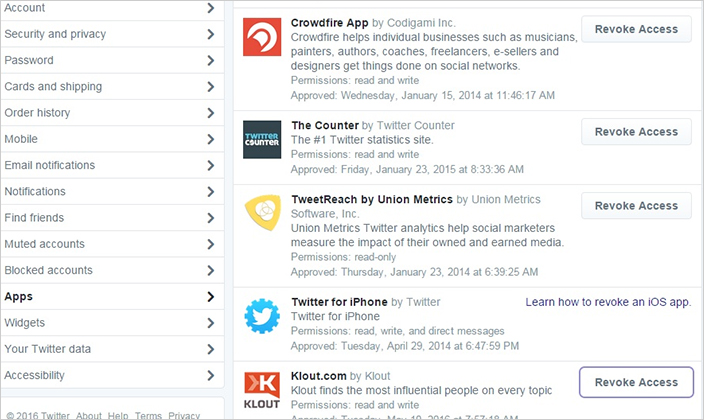Click the Crowdfire App logo icon

(x=262, y=38)
